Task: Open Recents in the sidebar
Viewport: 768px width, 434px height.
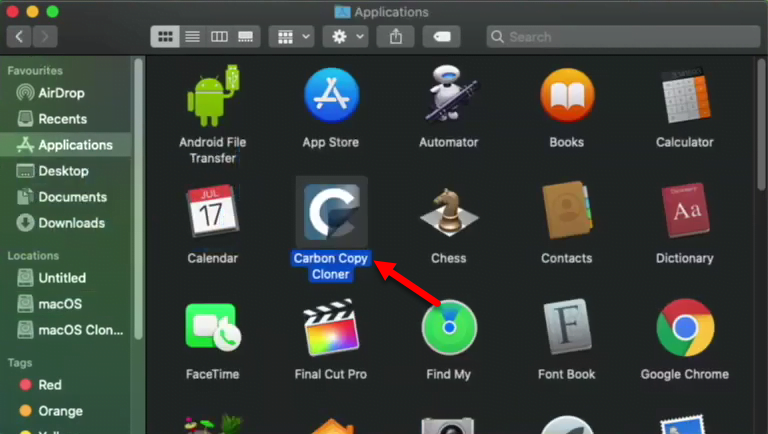Action: coord(66,119)
